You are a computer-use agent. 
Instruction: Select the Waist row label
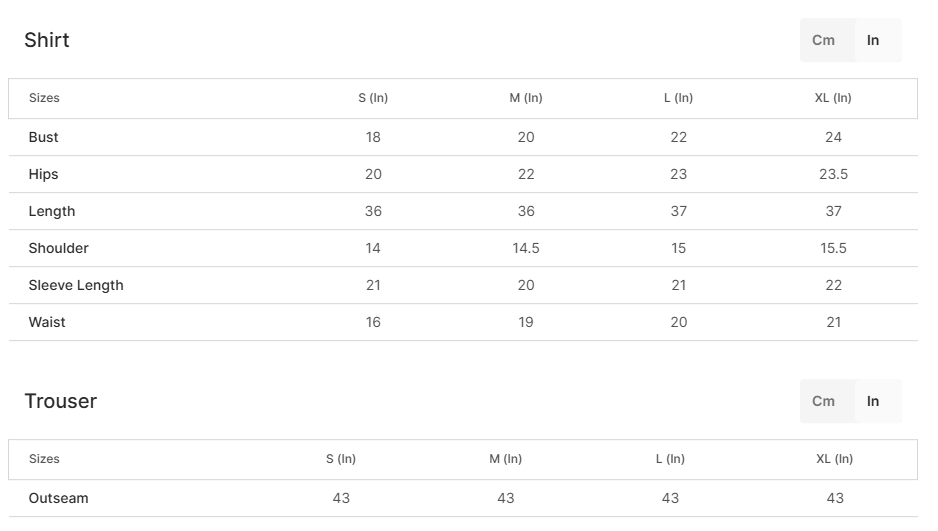pyautogui.click(x=47, y=322)
